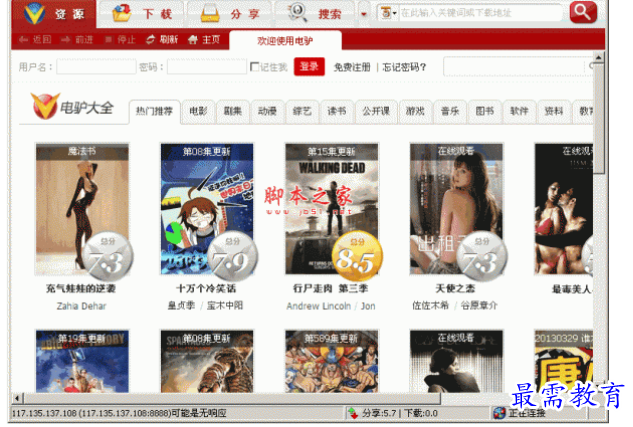Go to home page with 主页
Screen dimensions: 633x427
coord(204,40)
